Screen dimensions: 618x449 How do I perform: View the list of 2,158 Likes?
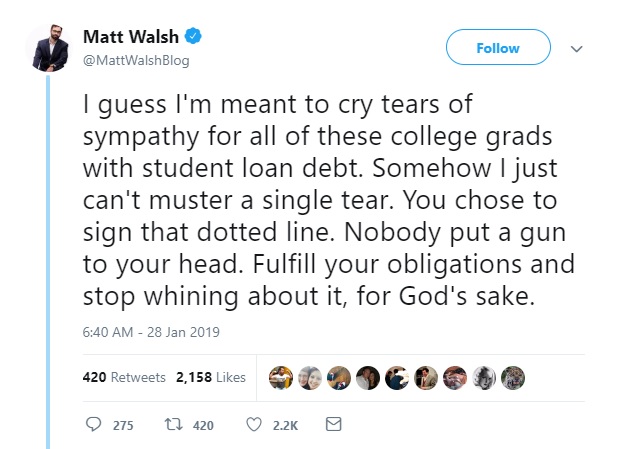click(211, 377)
